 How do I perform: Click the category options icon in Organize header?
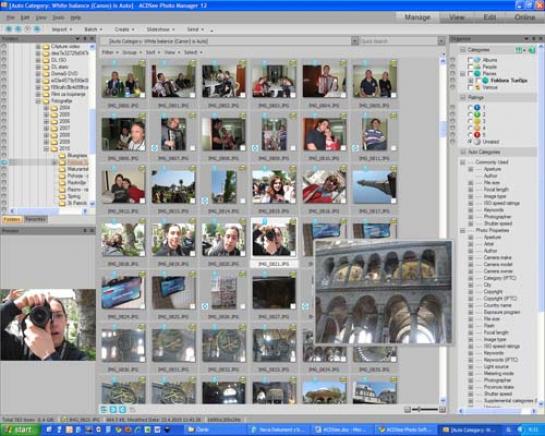tap(520, 50)
